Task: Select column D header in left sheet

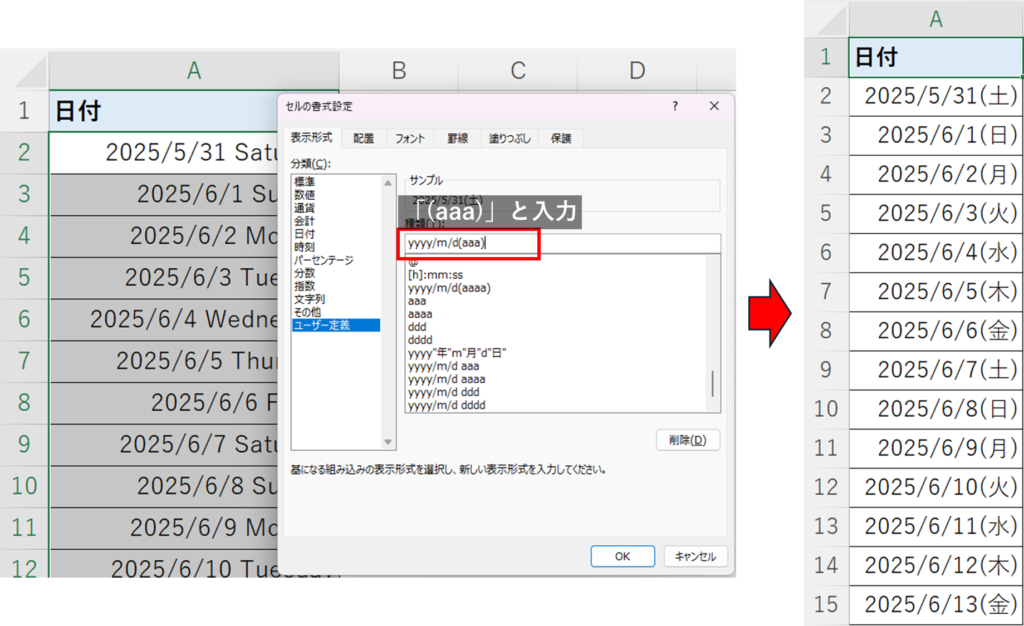Action: tap(637, 70)
